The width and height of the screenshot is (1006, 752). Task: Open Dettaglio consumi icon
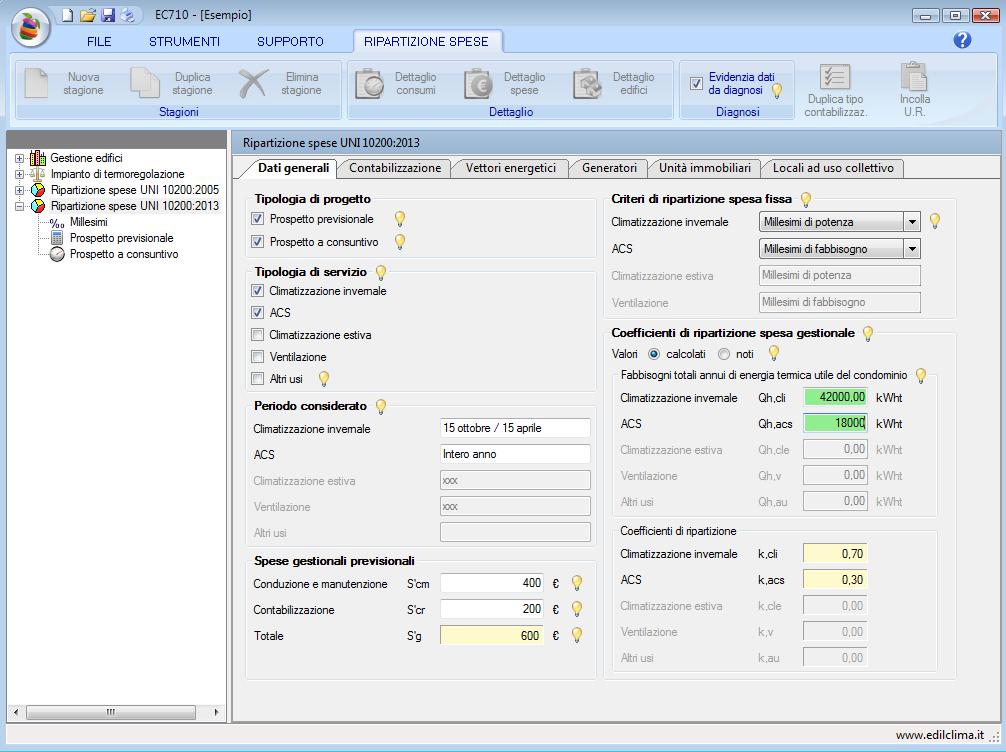(370, 83)
